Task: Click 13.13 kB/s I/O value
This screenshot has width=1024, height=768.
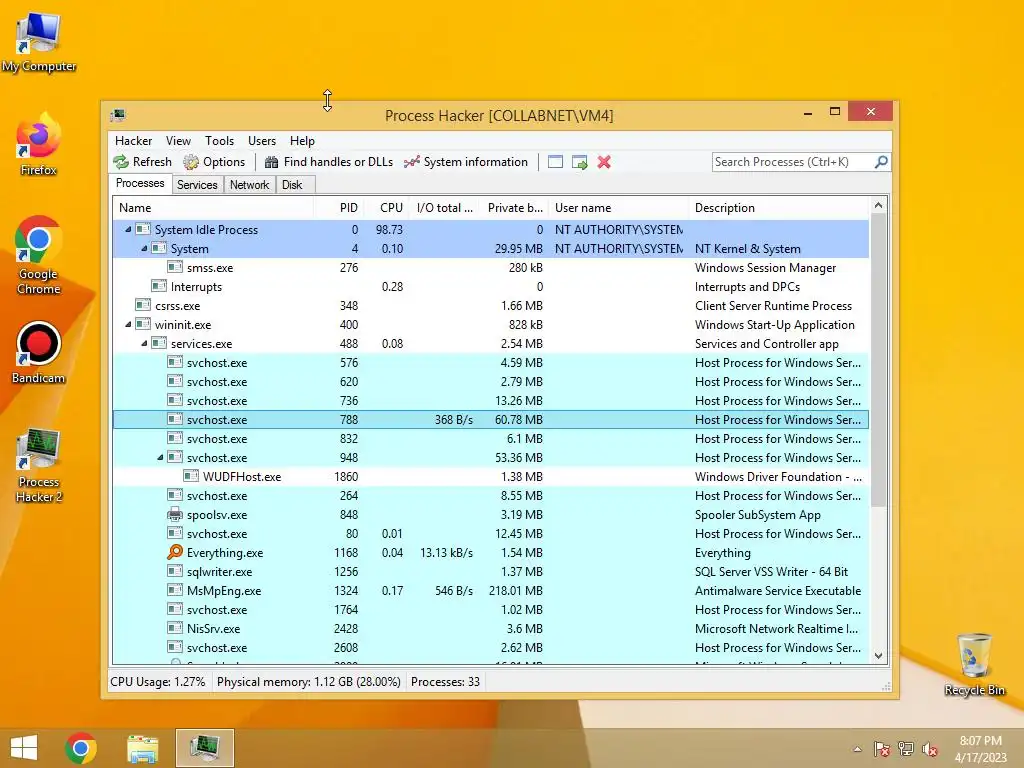Action: (x=447, y=552)
